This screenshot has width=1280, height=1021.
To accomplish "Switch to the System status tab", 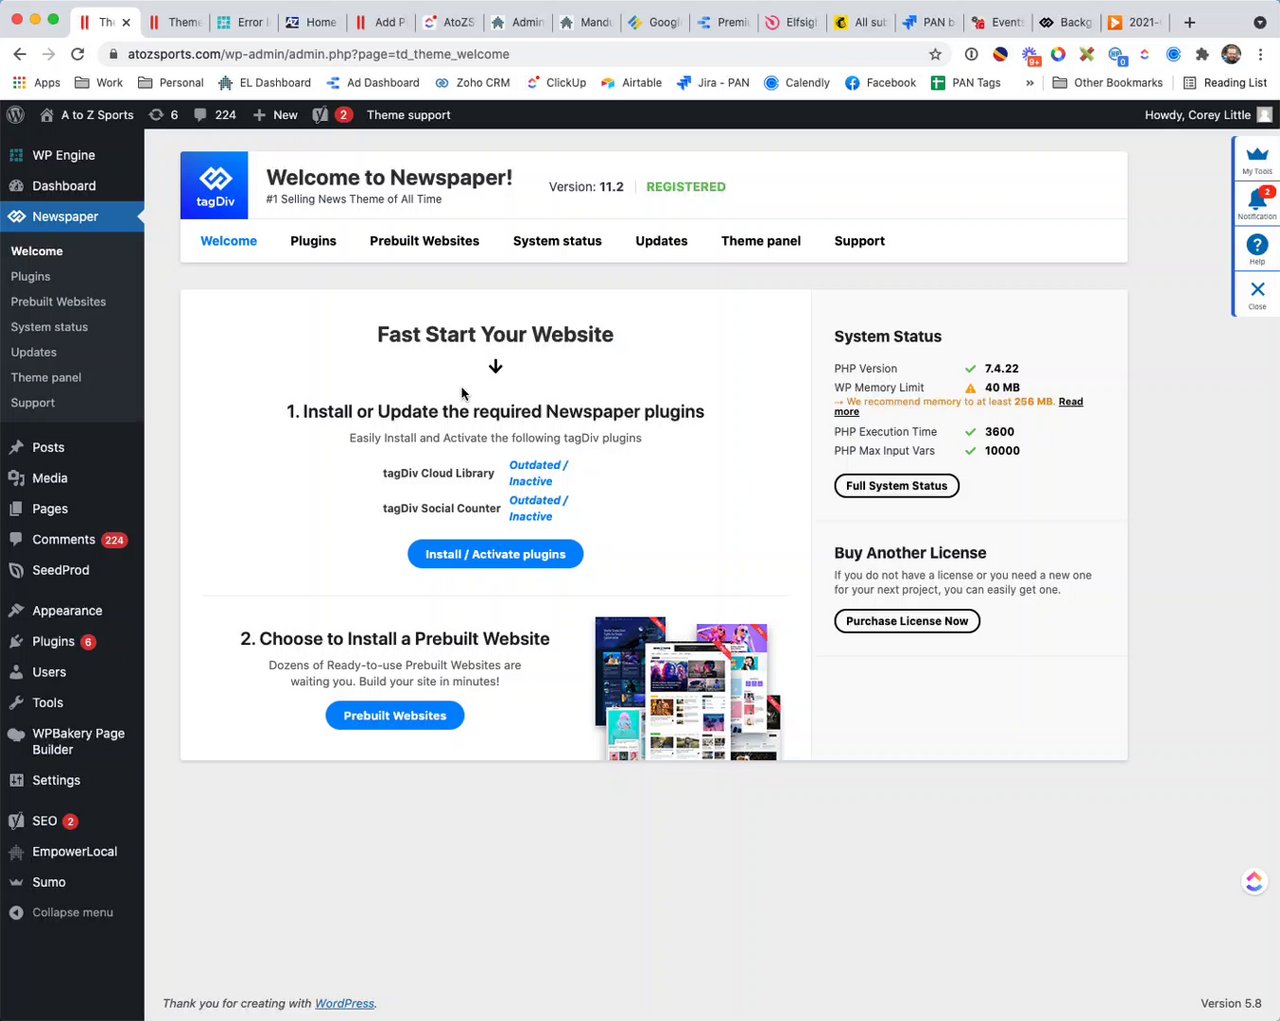I will coord(557,241).
